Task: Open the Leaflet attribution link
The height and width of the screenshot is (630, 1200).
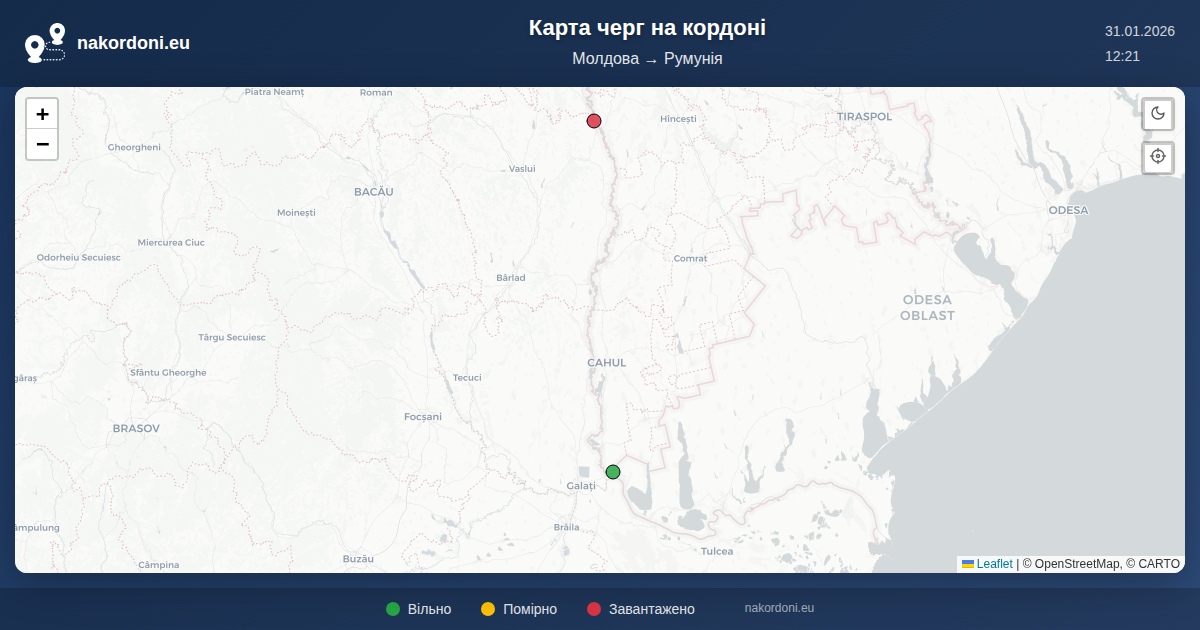Action: (x=994, y=564)
